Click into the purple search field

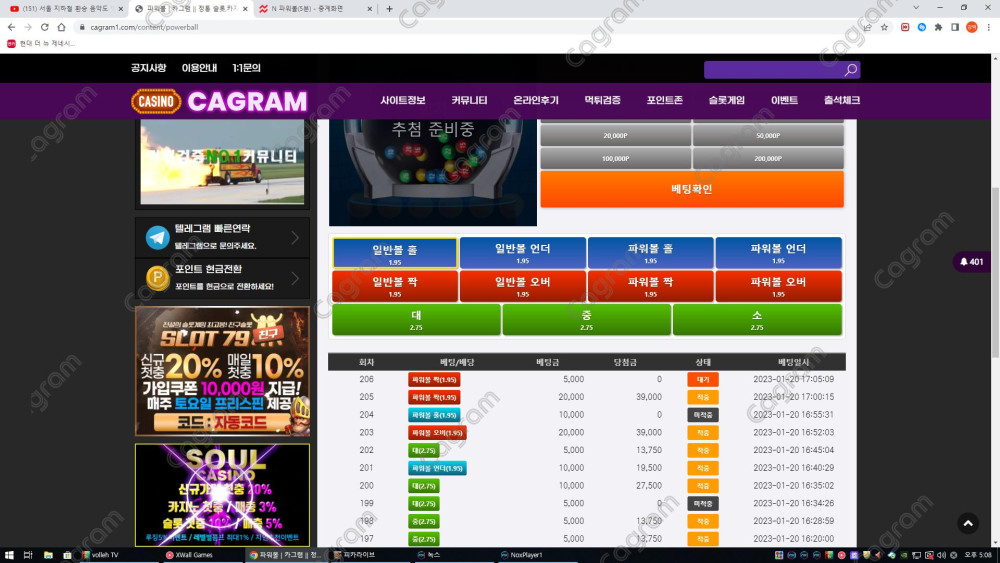click(x=772, y=70)
